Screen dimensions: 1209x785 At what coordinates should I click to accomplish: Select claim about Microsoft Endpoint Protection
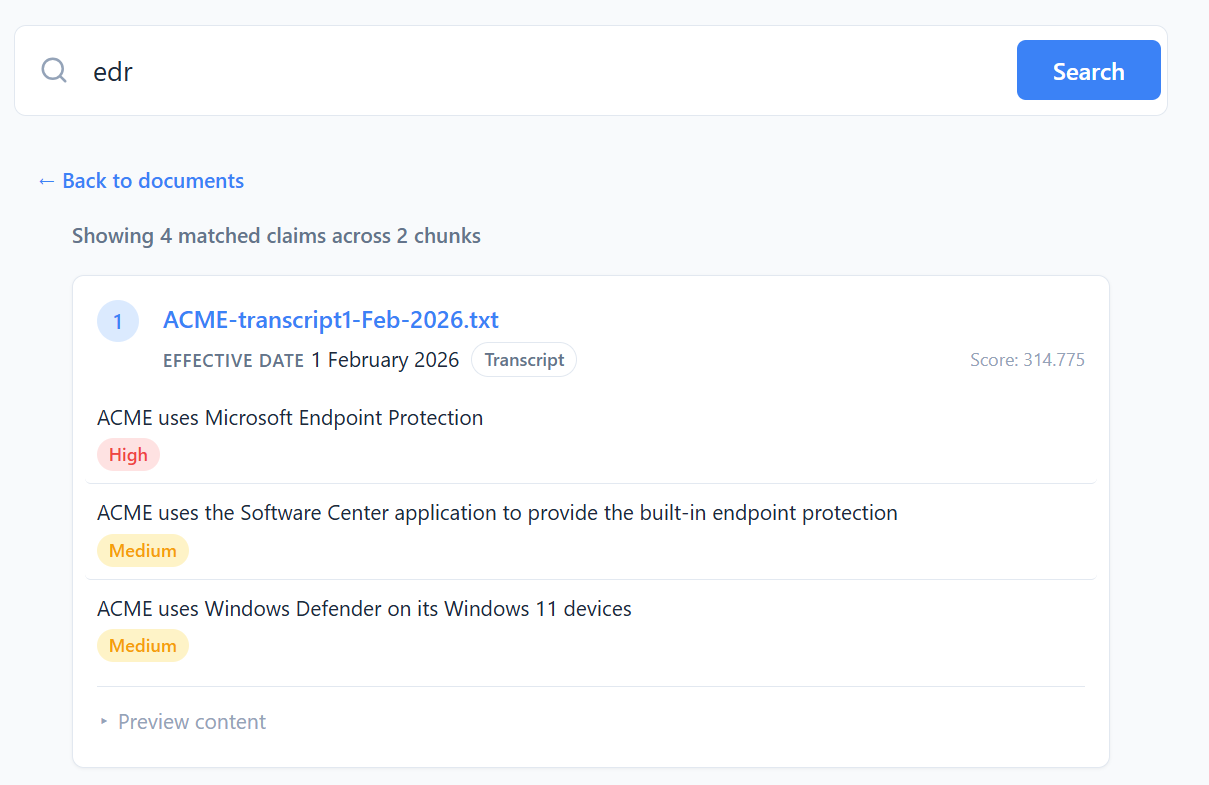point(290,418)
